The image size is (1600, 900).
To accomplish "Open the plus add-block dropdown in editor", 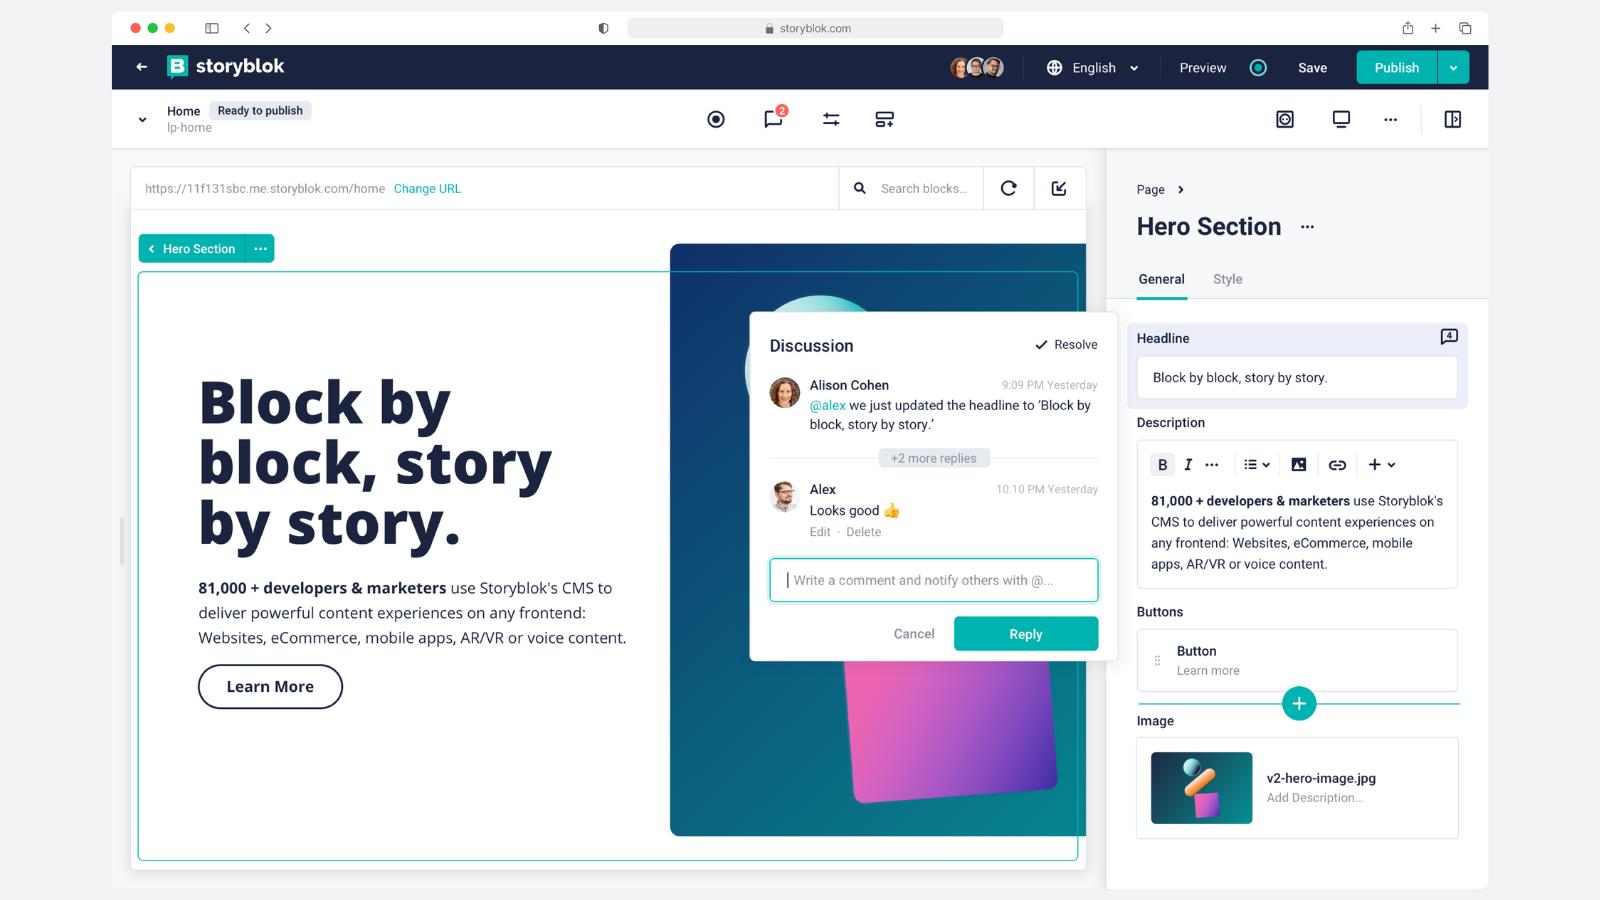I will pos(1381,465).
